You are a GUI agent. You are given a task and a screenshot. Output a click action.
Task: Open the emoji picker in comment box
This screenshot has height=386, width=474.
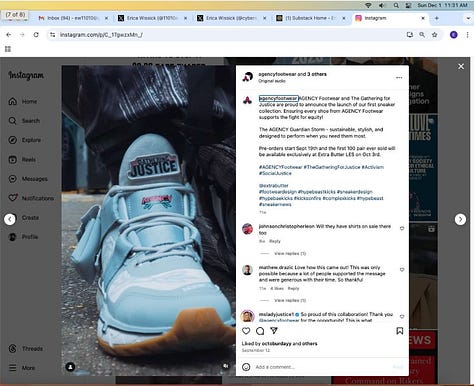click(246, 367)
